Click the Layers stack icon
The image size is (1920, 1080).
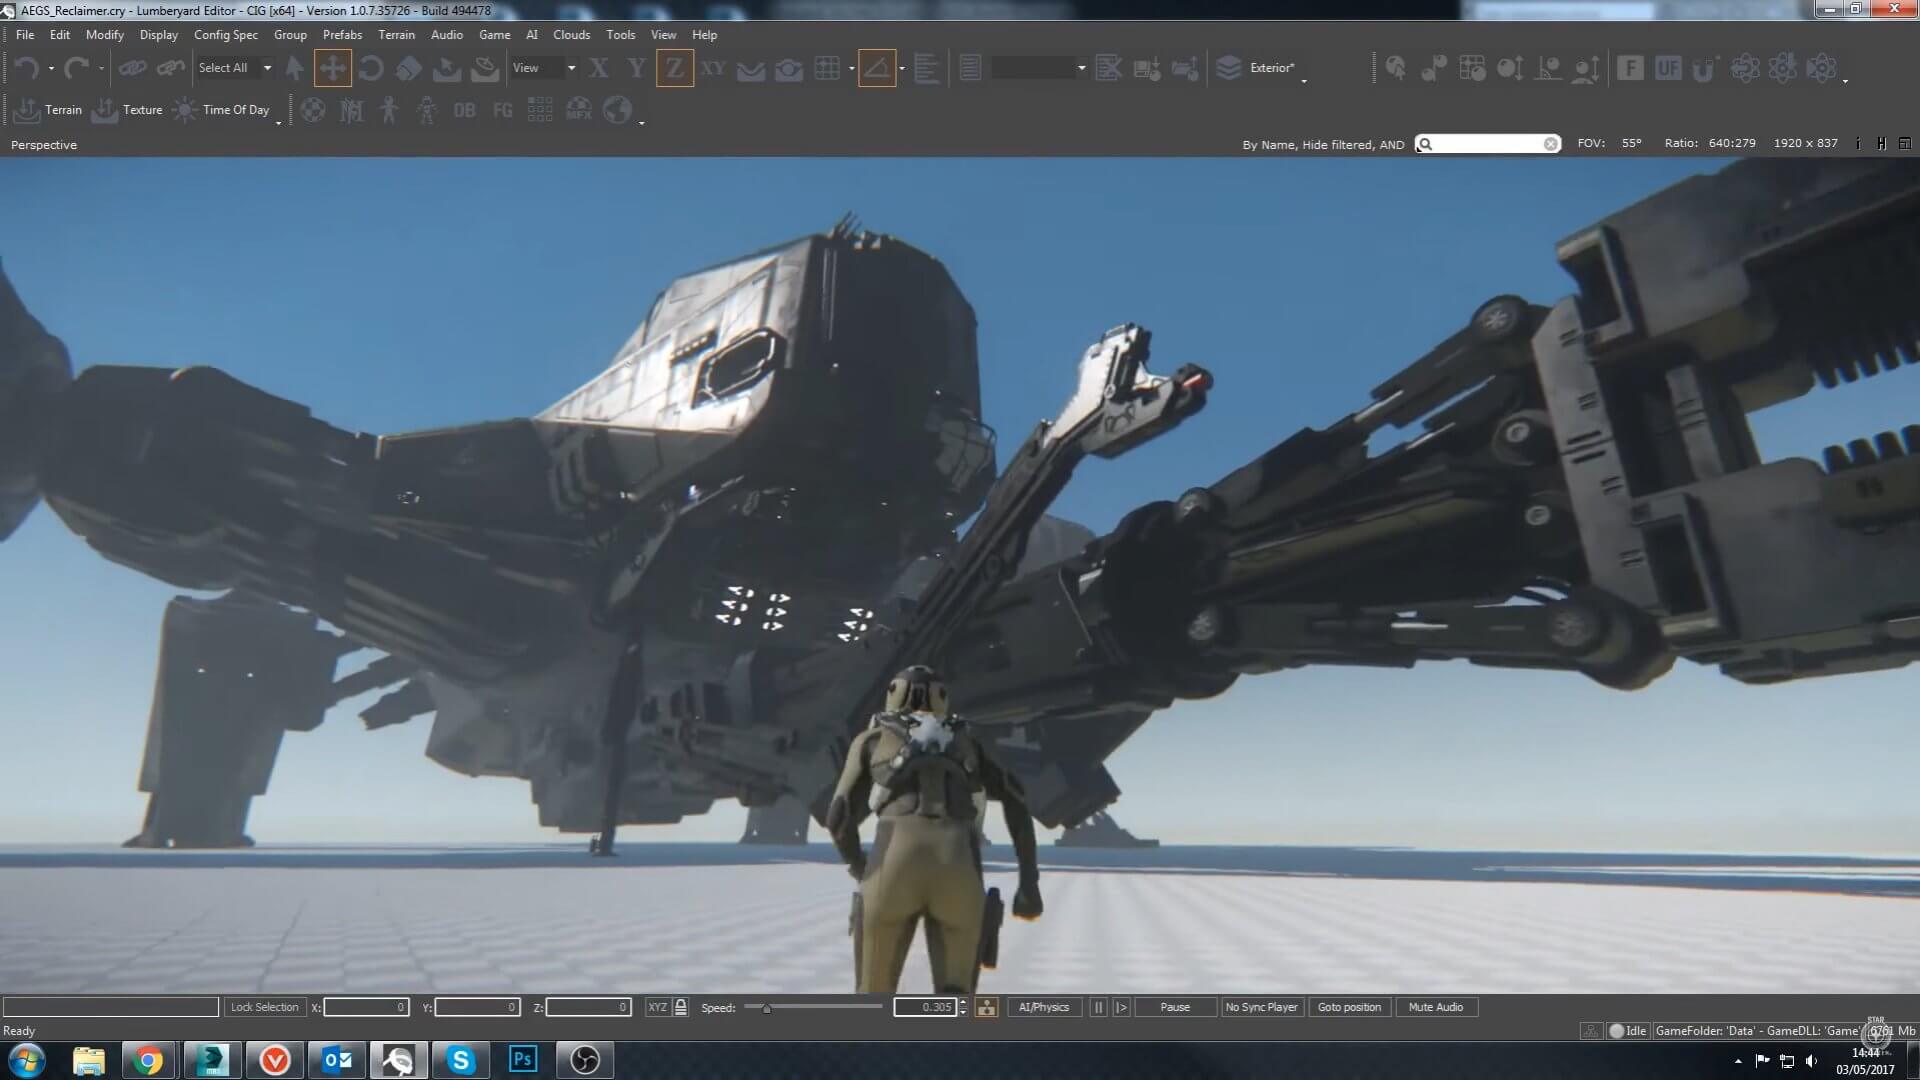[x=1229, y=68]
